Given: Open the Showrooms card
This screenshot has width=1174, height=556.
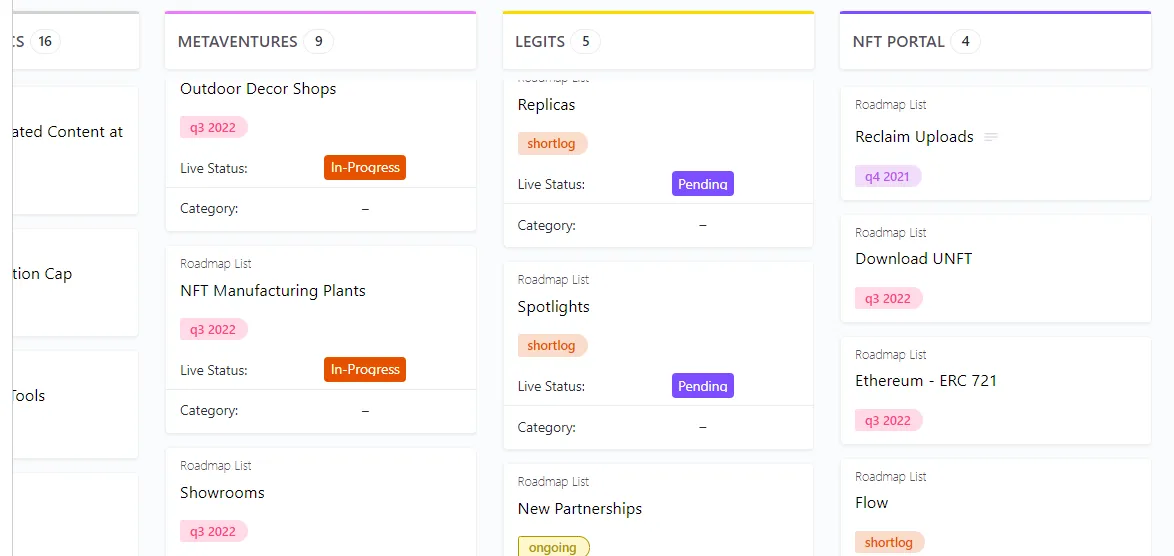Looking at the screenshot, I should click(222, 492).
